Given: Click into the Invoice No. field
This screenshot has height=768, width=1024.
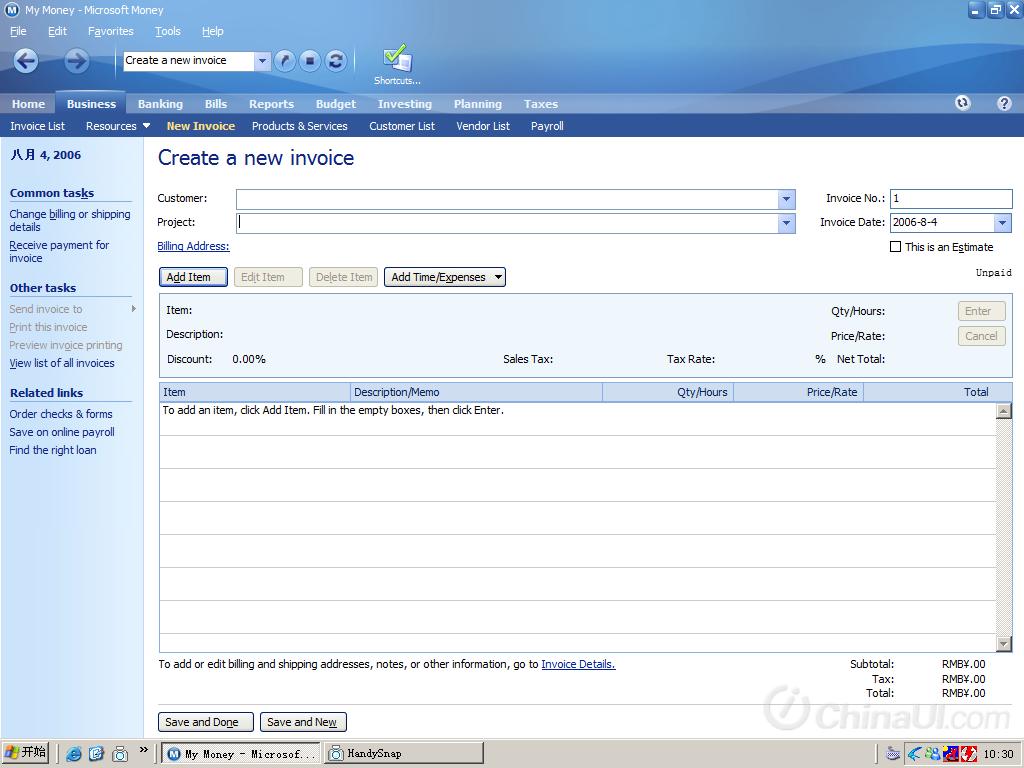Looking at the screenshot, I should pyautogui.click(x=951, y=199).
